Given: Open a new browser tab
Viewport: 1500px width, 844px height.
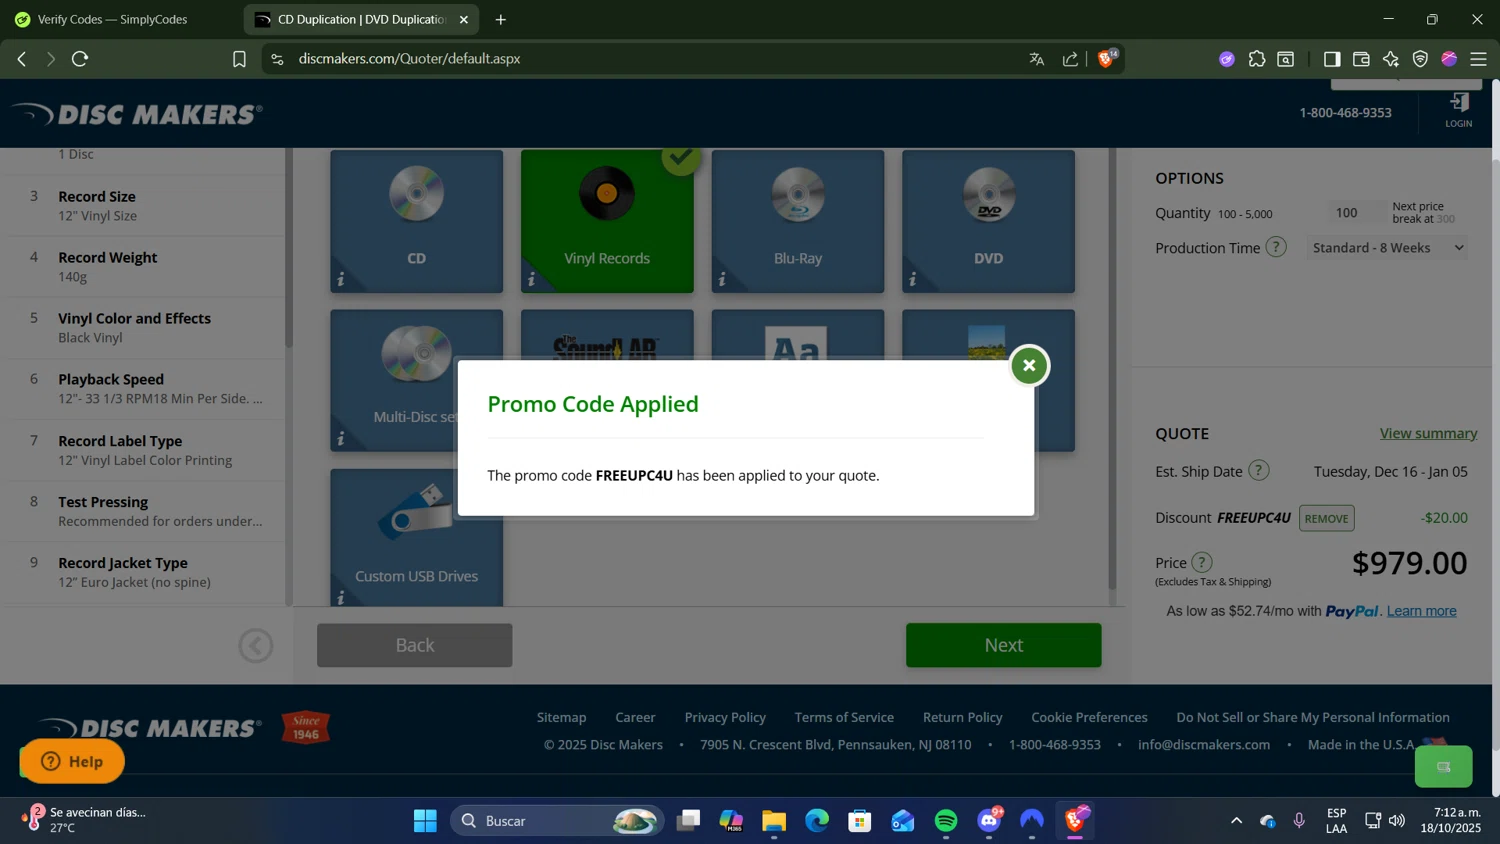Looking at the screenshot, I should [501, 19].
